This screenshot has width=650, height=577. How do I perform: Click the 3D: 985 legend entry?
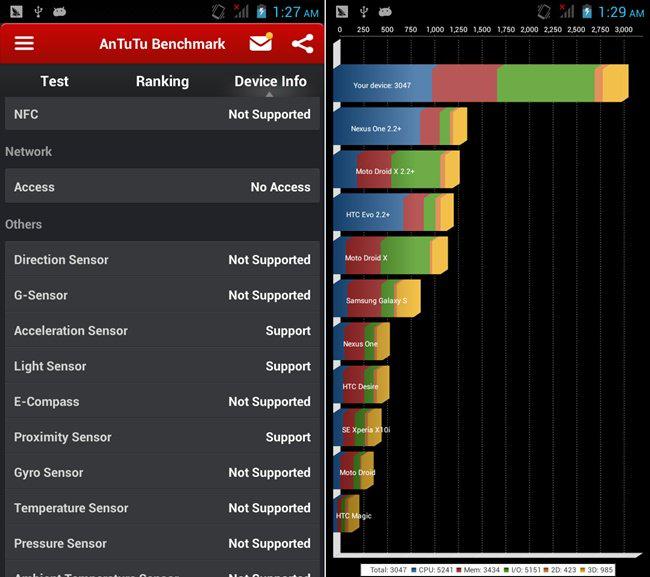pyautogui.click(x=596, y=570)
